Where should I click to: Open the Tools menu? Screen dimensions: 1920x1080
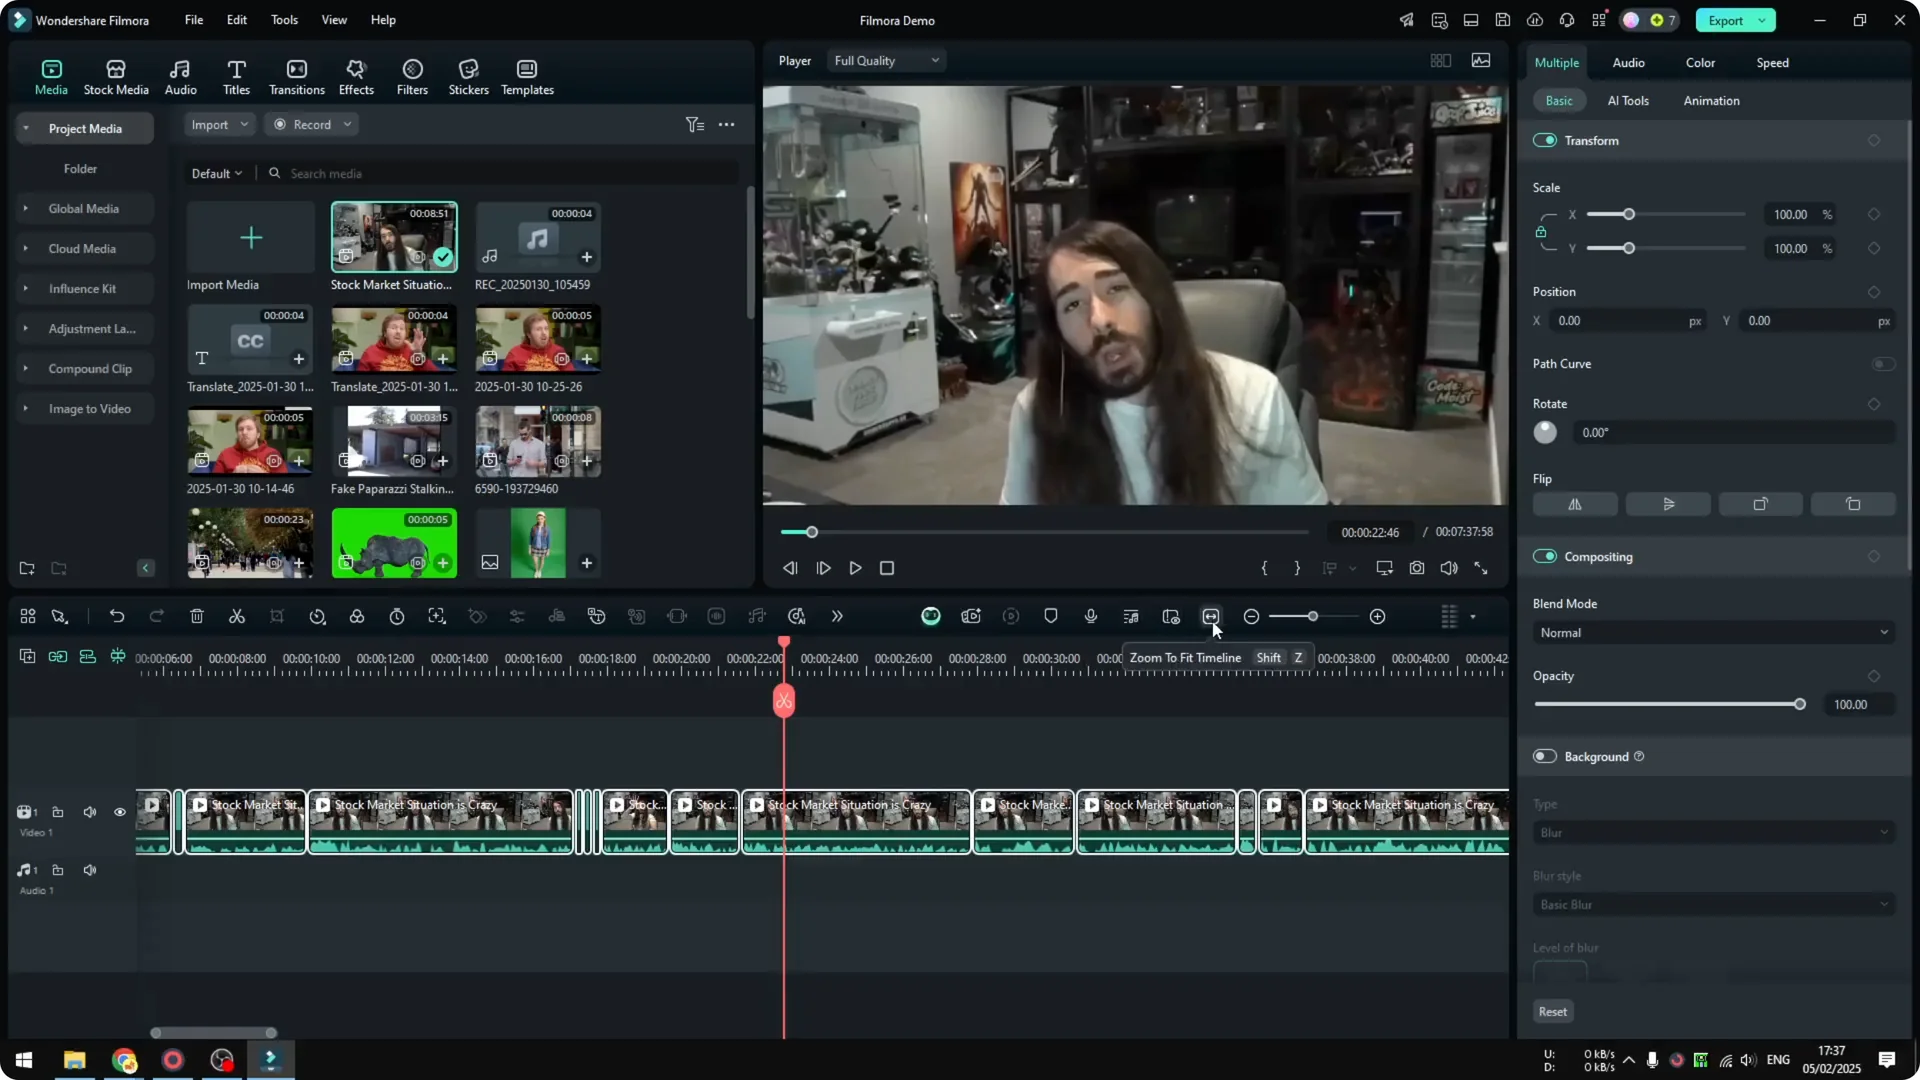[x=283, y=20]
